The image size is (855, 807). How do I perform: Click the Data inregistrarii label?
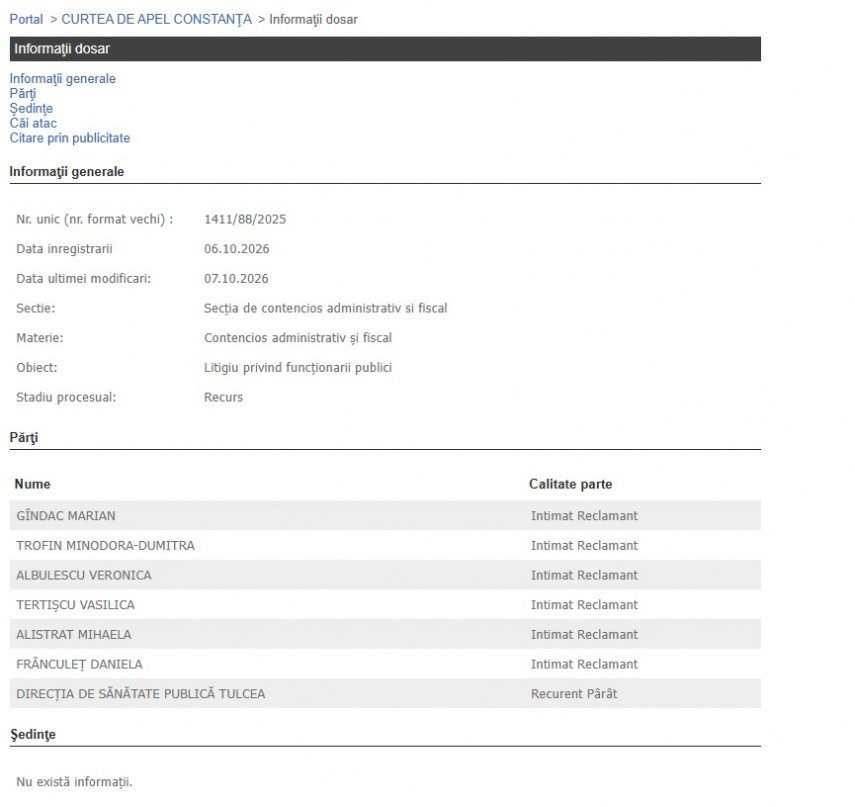pyautogui.click(x=64, y=249)
